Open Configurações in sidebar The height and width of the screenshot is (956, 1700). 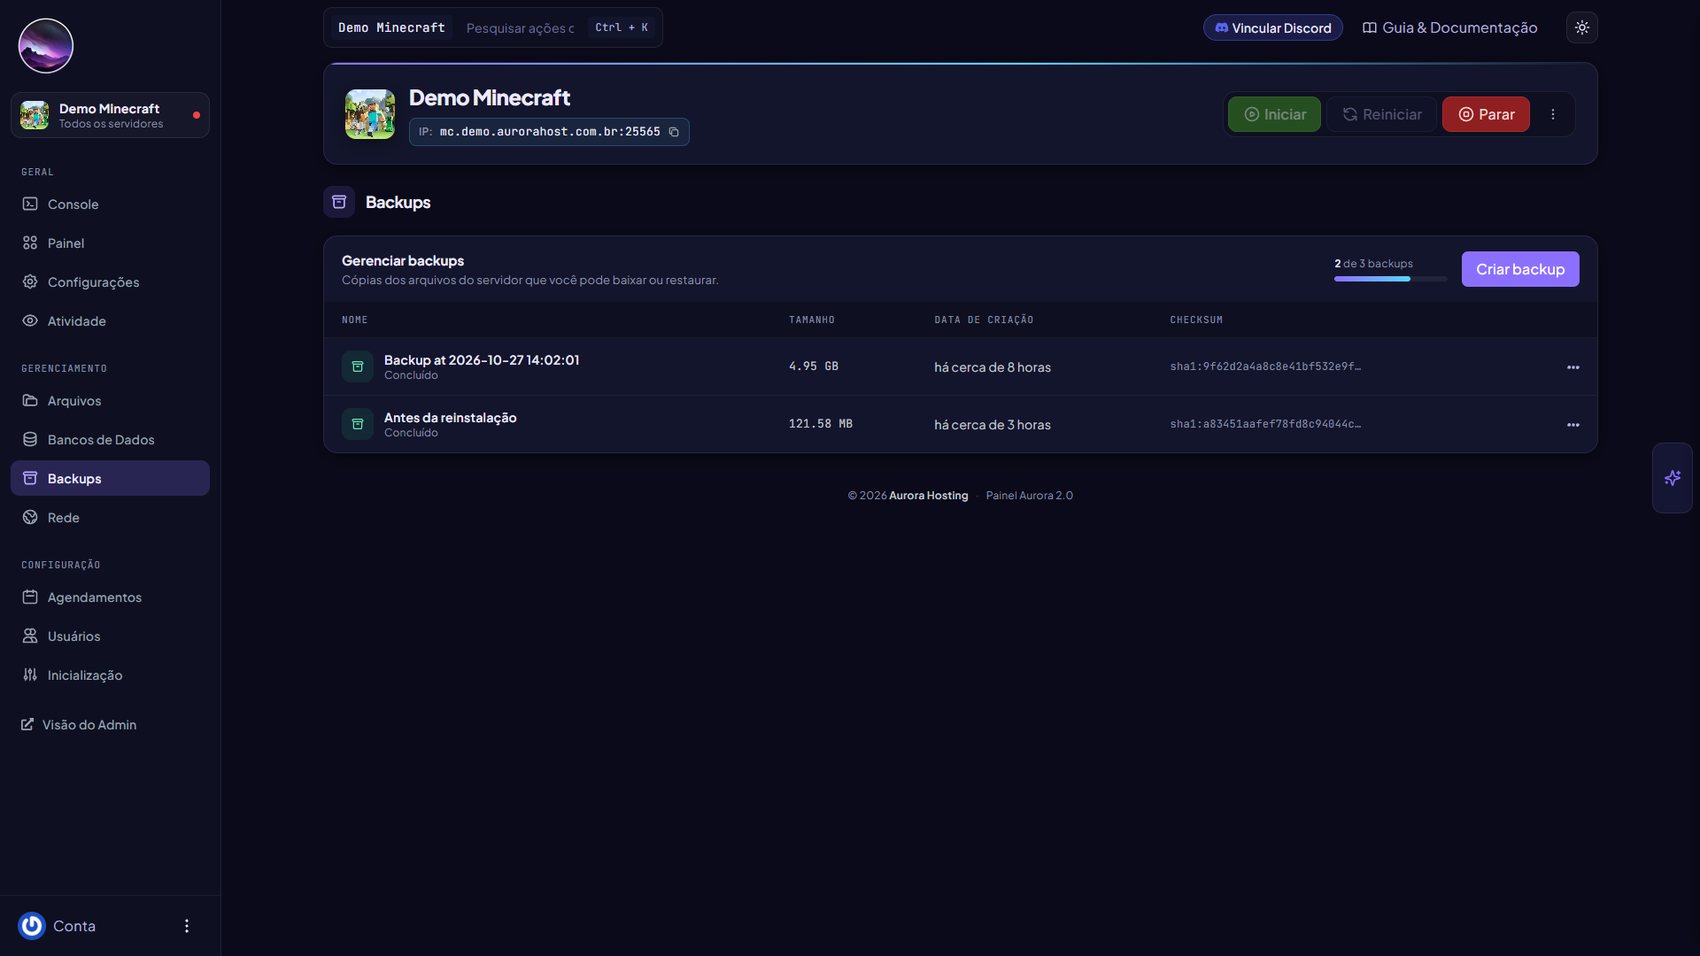(110, 282)
